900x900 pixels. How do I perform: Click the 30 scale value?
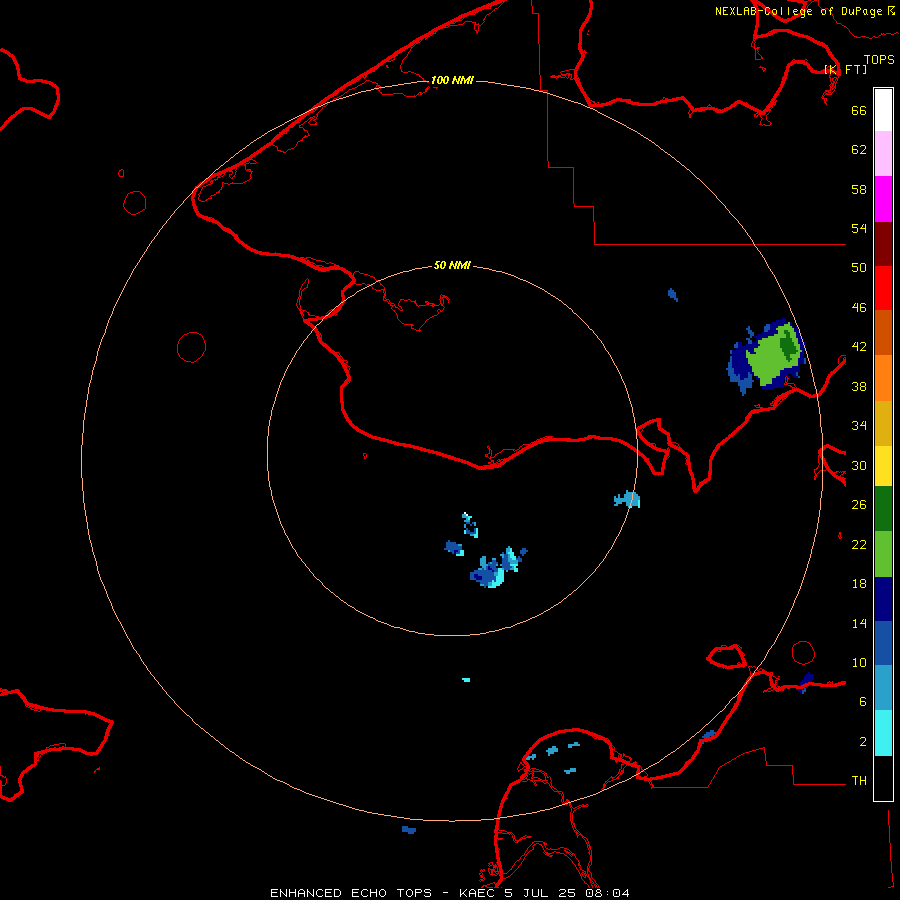(859, 465)
